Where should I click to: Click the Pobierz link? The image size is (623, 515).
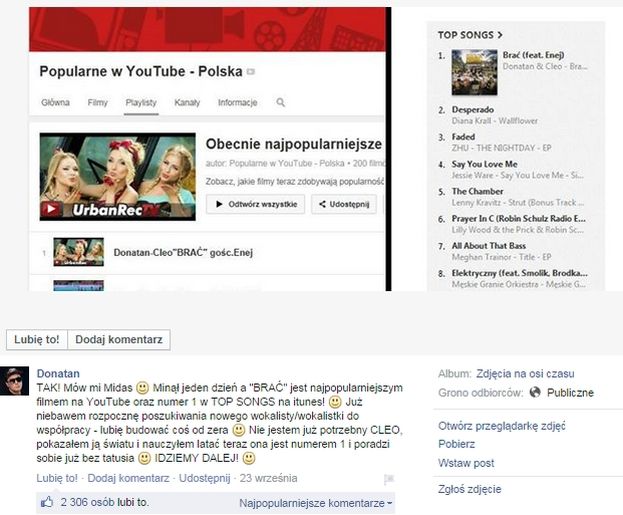(457, 444)
